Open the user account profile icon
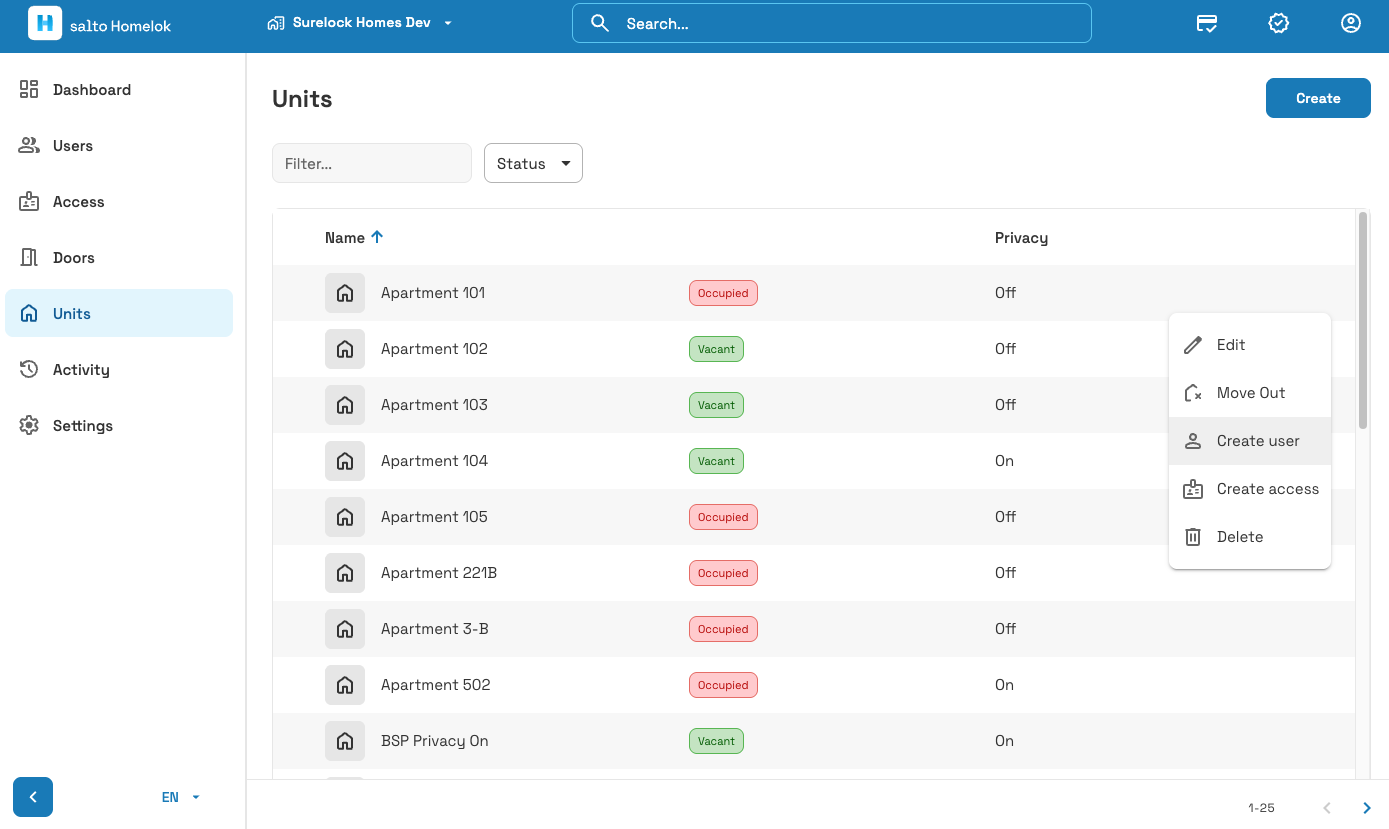This screenshot has height=829, width=1389. coord(1351,23)
